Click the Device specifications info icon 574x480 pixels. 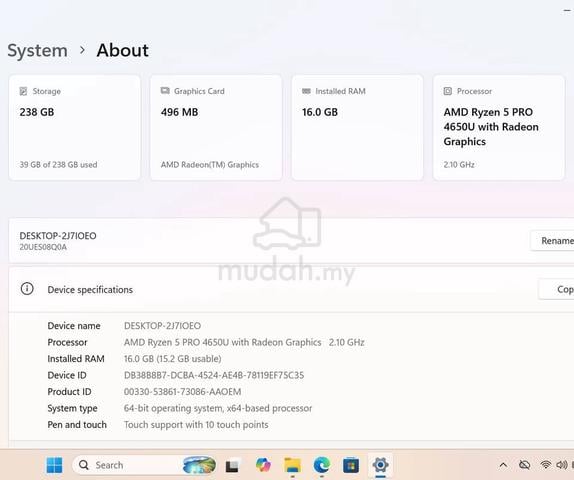pos(27,289)
